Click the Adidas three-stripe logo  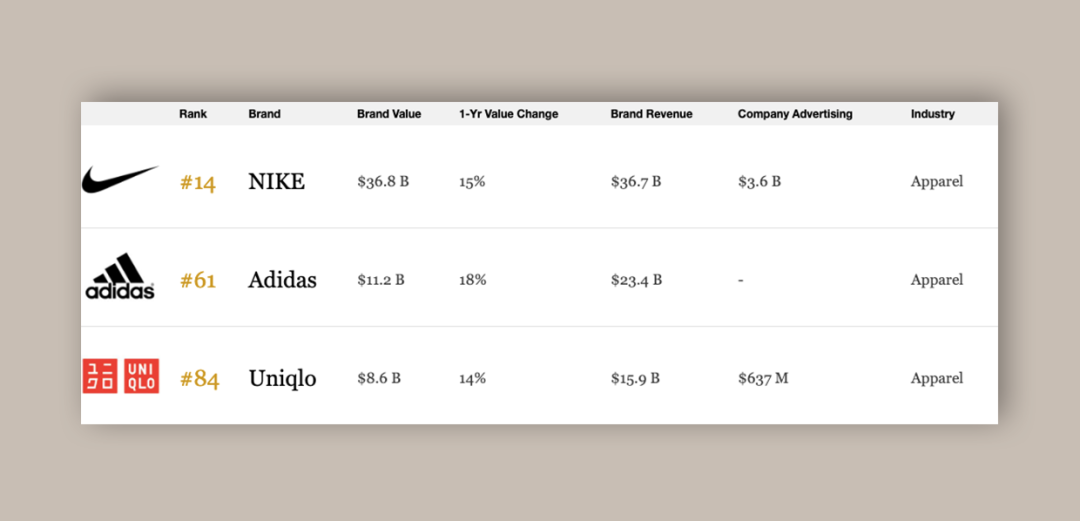tap(120, 277)
